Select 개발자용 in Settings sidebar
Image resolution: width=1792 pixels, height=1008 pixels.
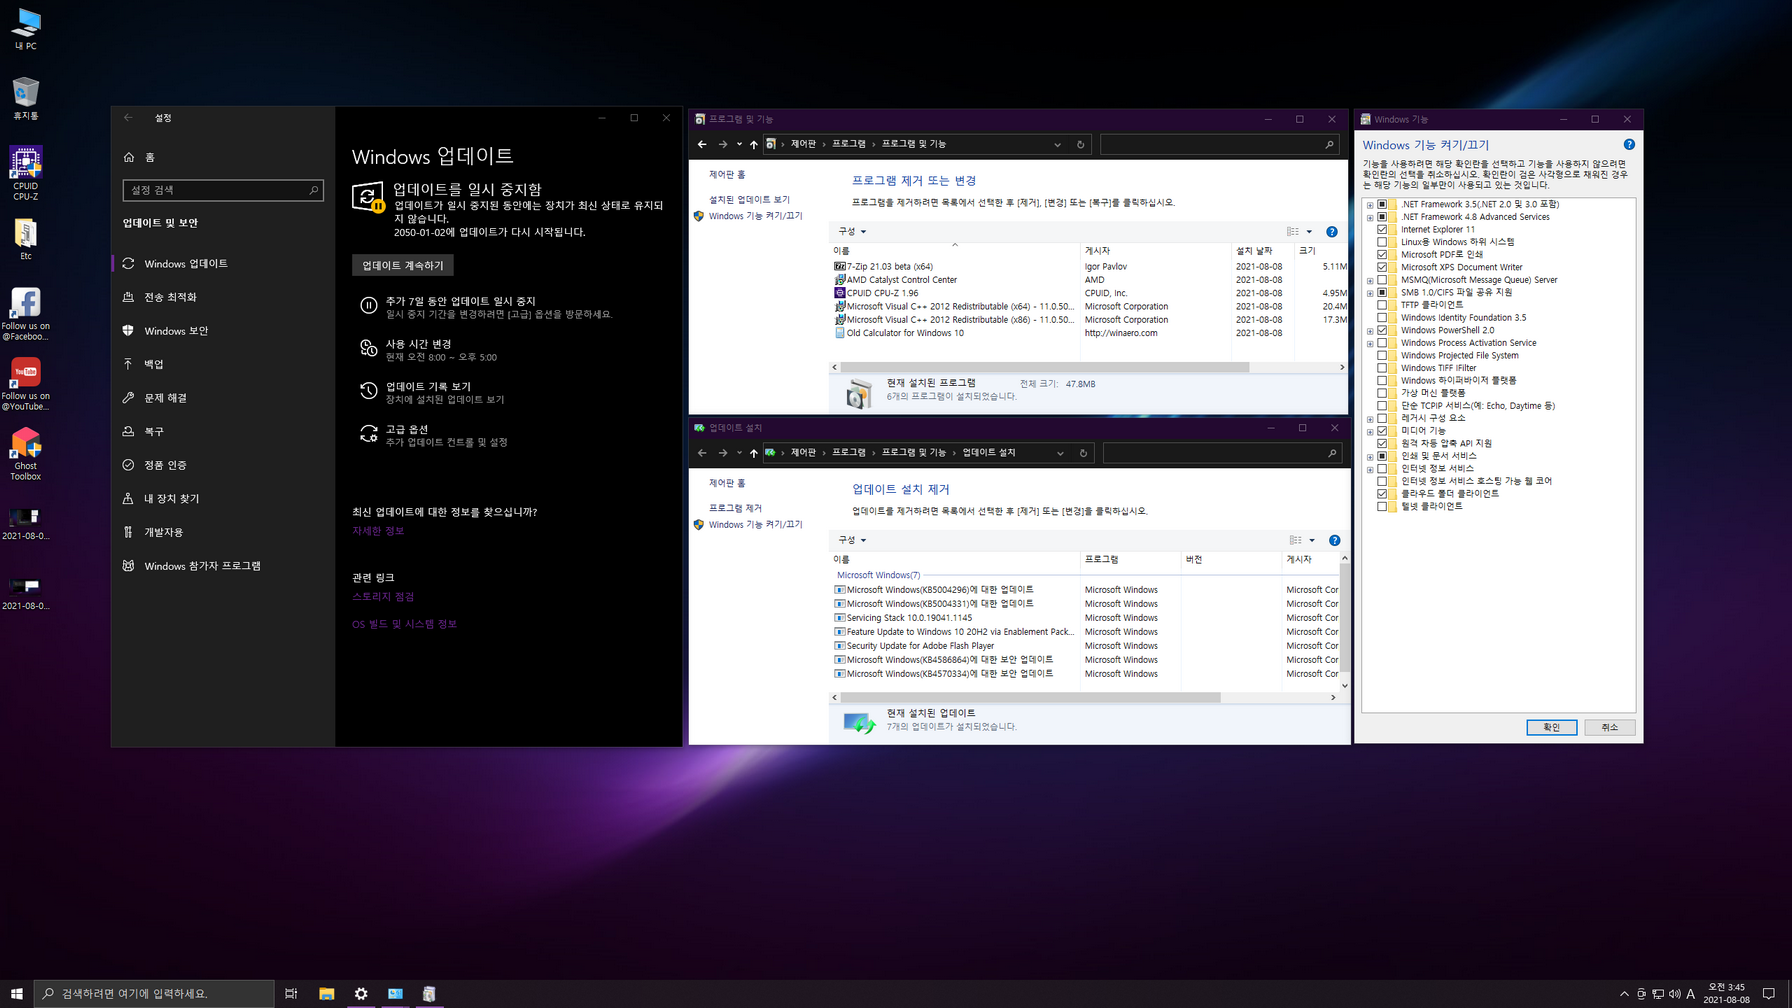tap(223, 532)
